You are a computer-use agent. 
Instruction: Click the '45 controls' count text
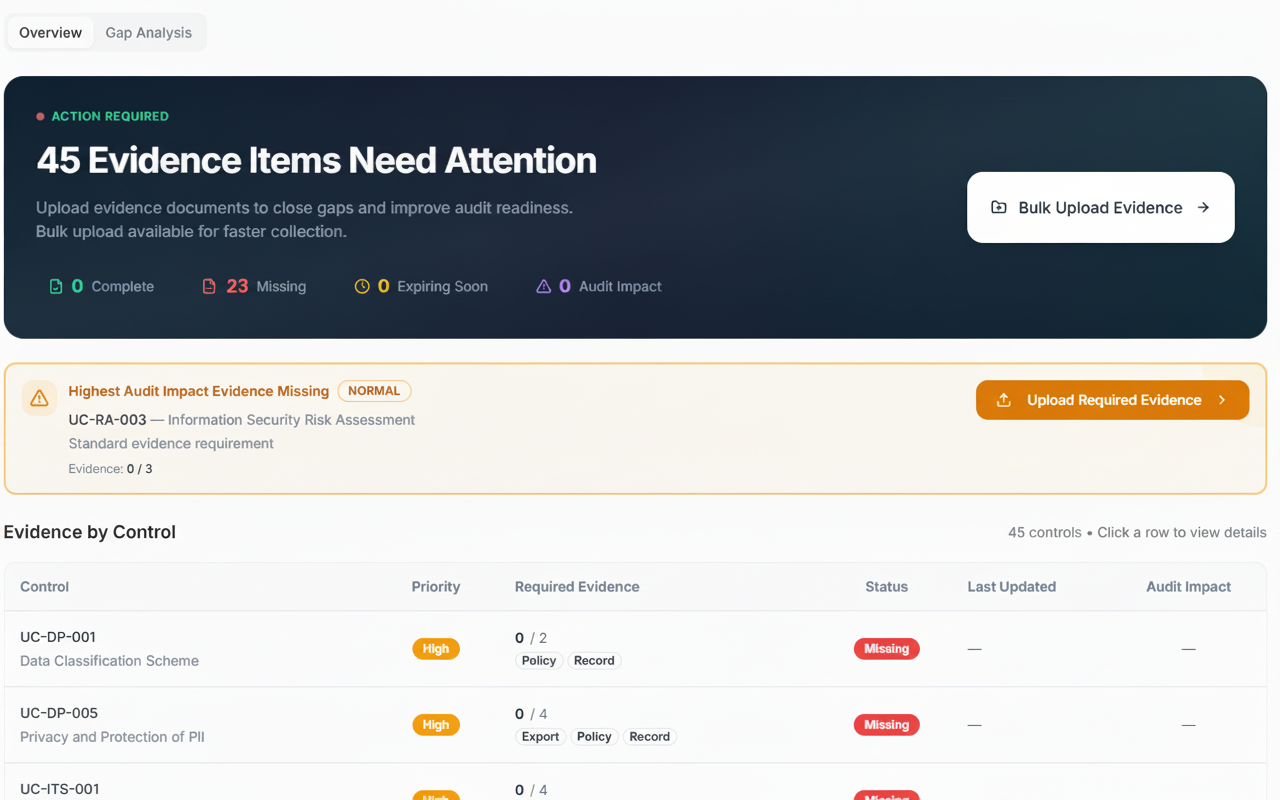[x=1044, y=533]
